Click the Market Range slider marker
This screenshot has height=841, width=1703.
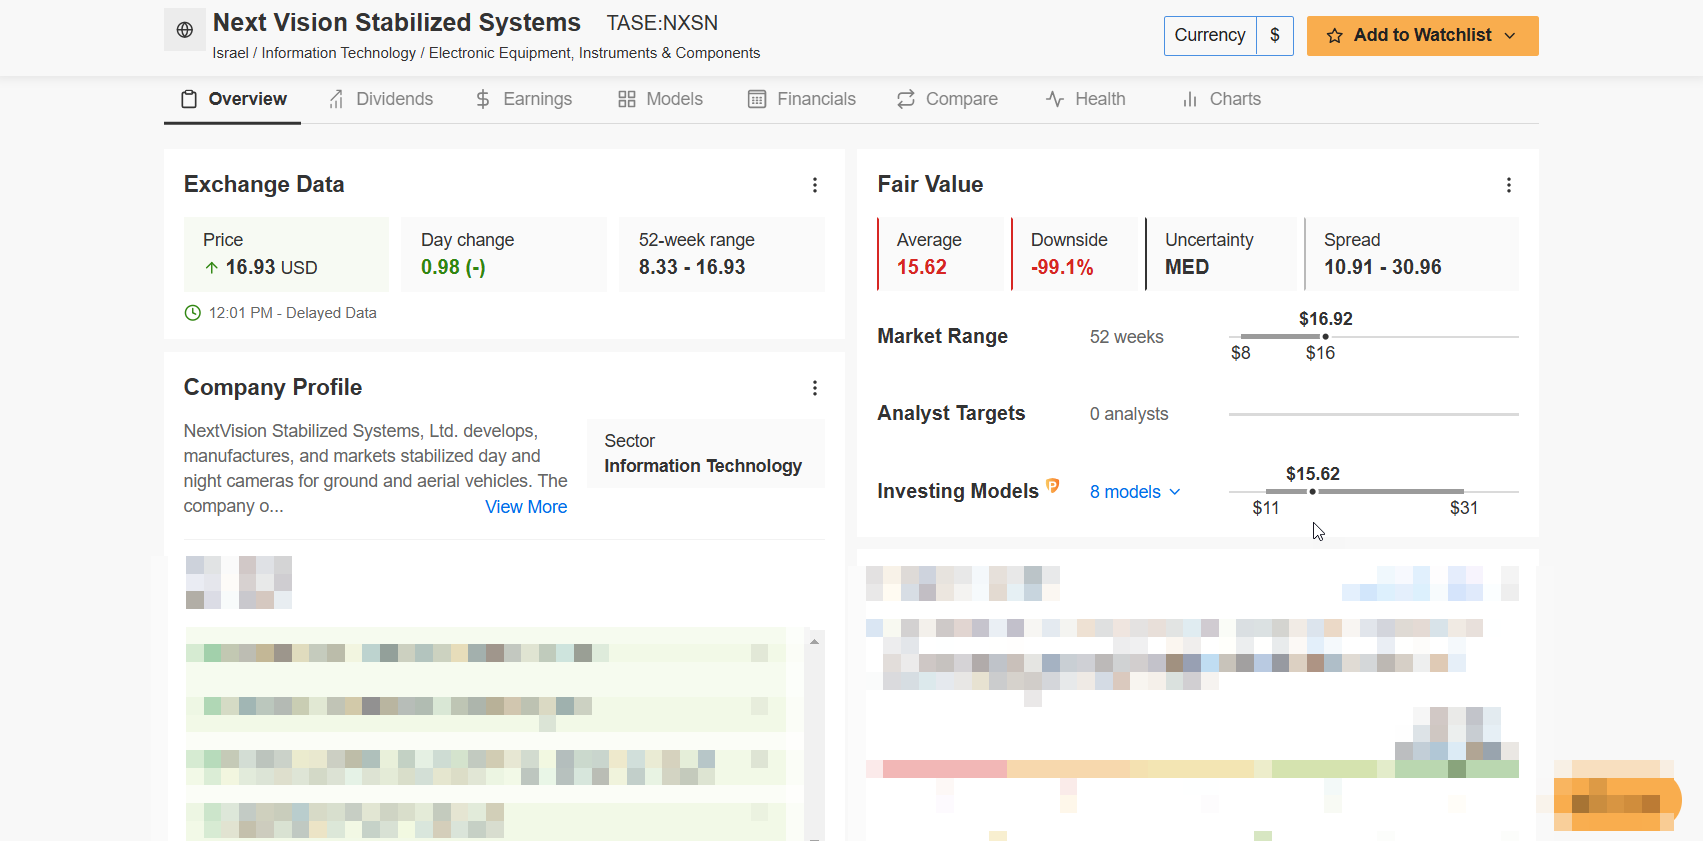1326,337
